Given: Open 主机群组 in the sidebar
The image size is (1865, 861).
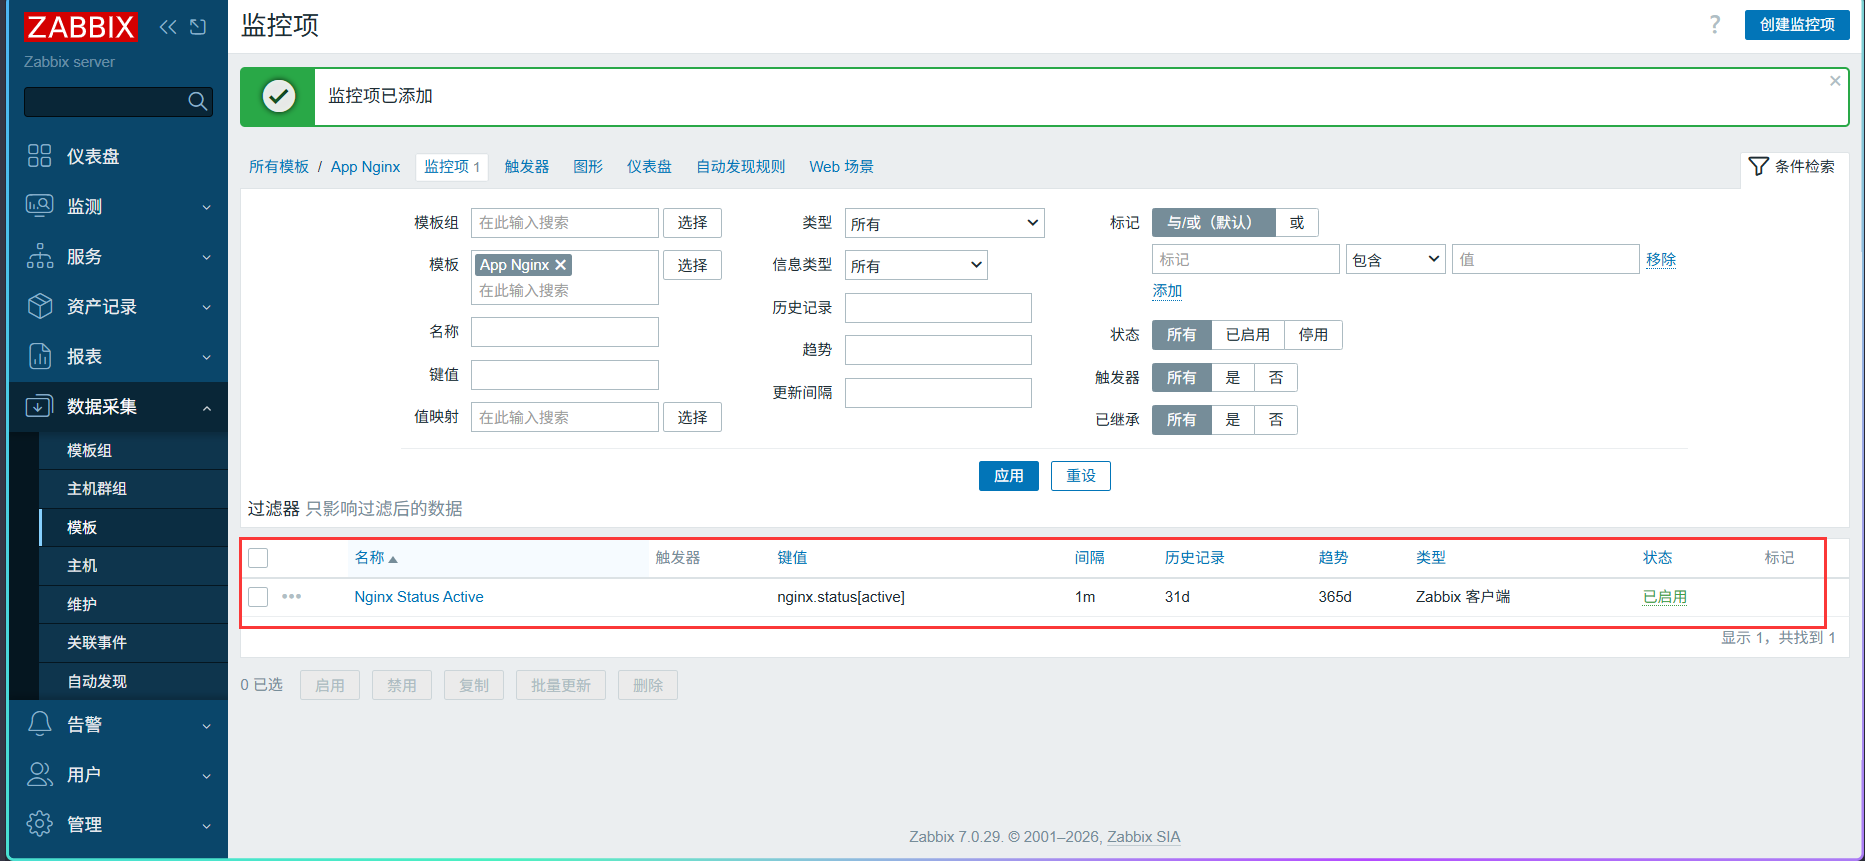Looking at the screenshot, I should (x=97, y=489).
